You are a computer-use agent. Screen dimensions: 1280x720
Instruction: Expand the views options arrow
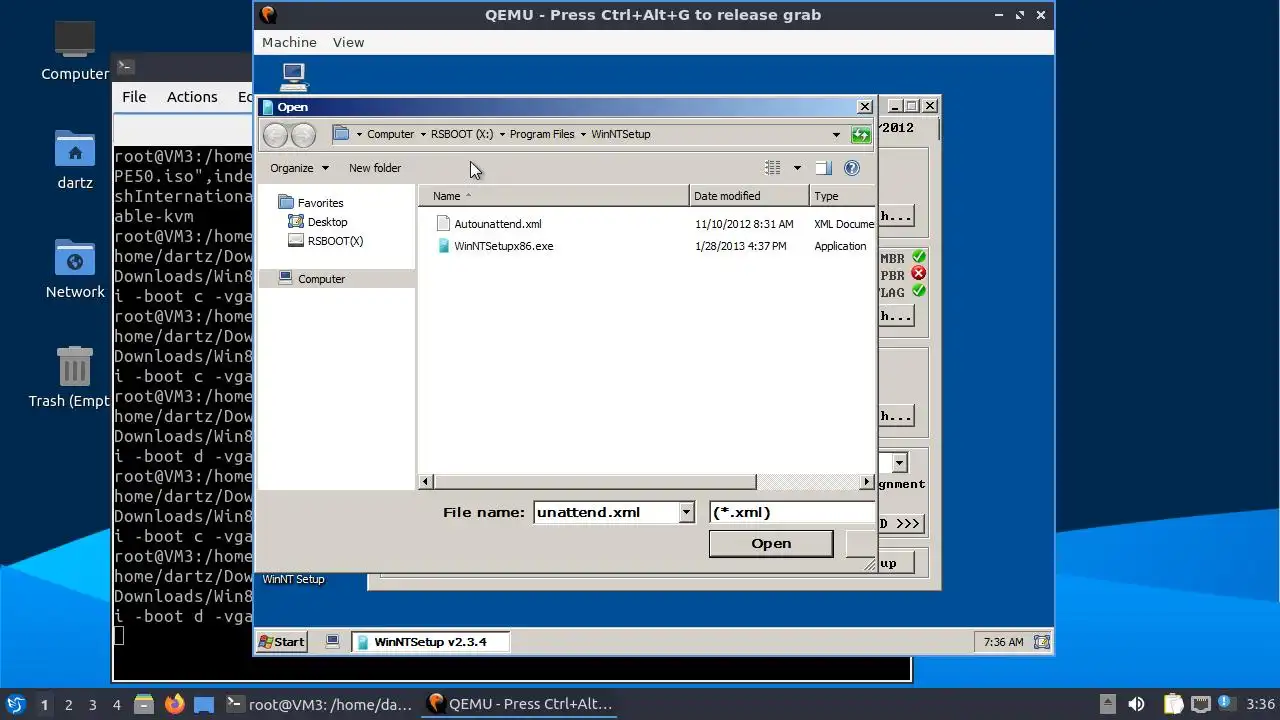point(797,168)
